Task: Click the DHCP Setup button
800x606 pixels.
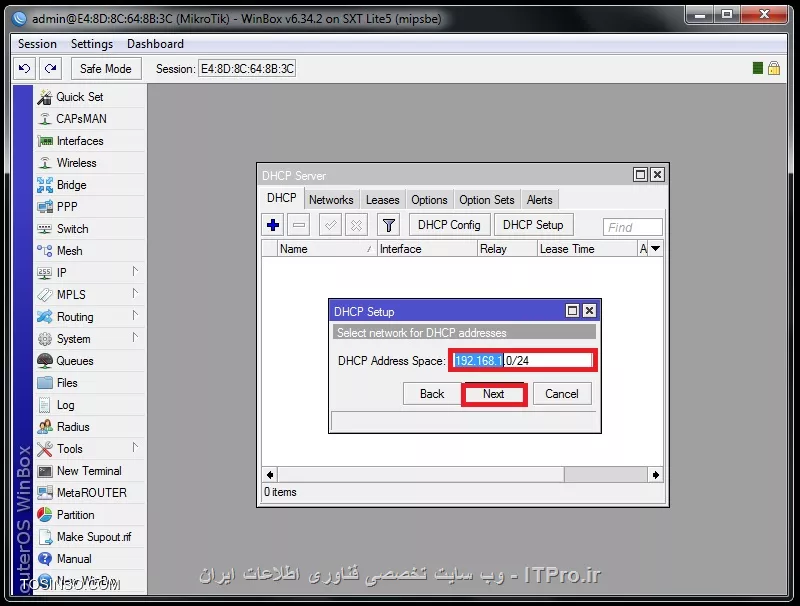Action: coord(533,225)
